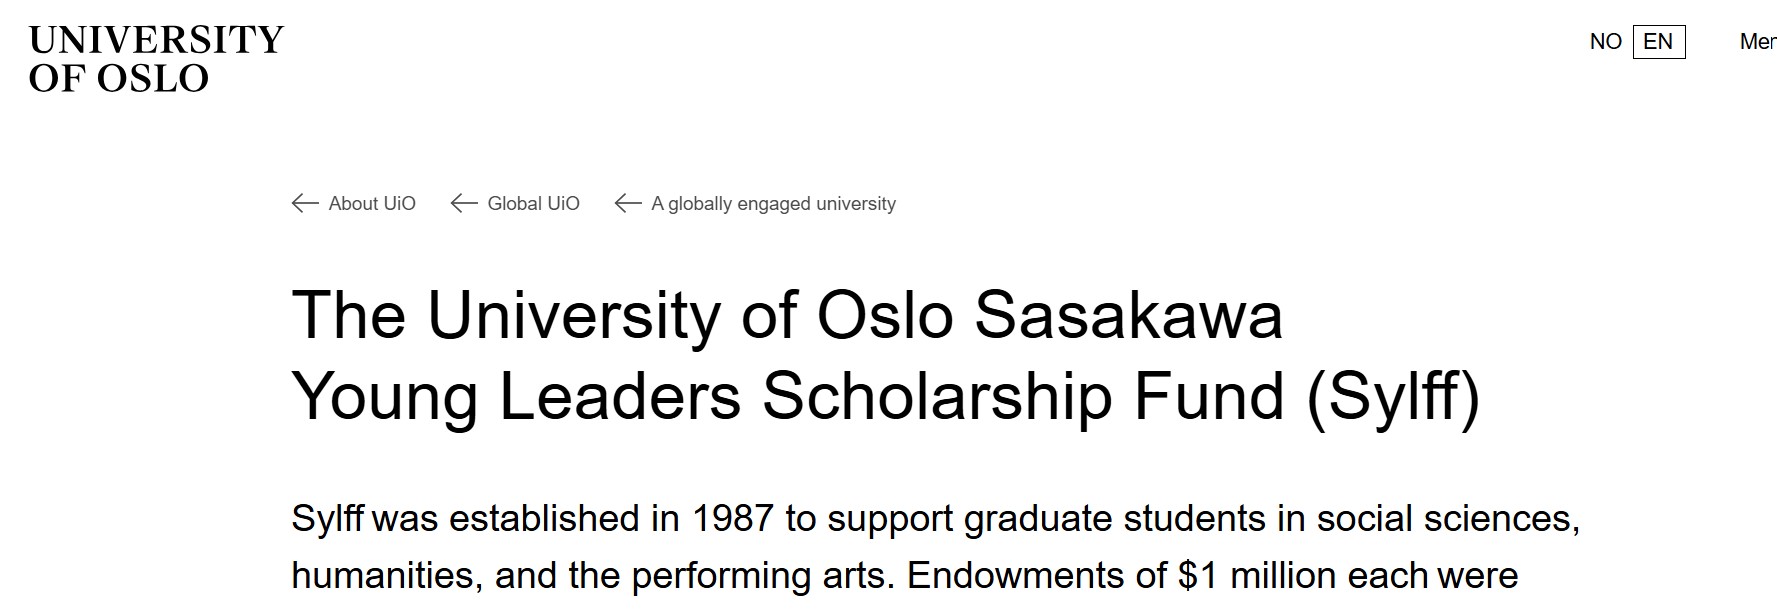Open the Global UiO breadcrumb link

[x=533, y=204]
